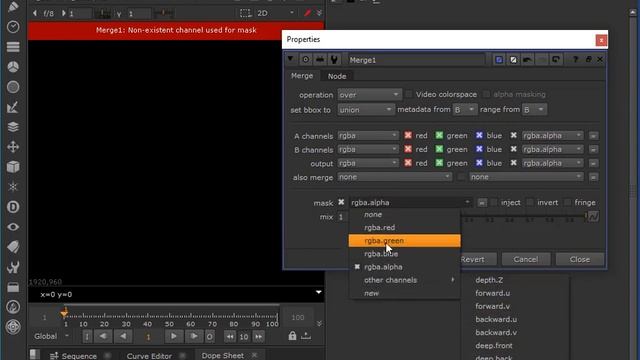Float the Merge1 properties panel

(x=589, y=60)
